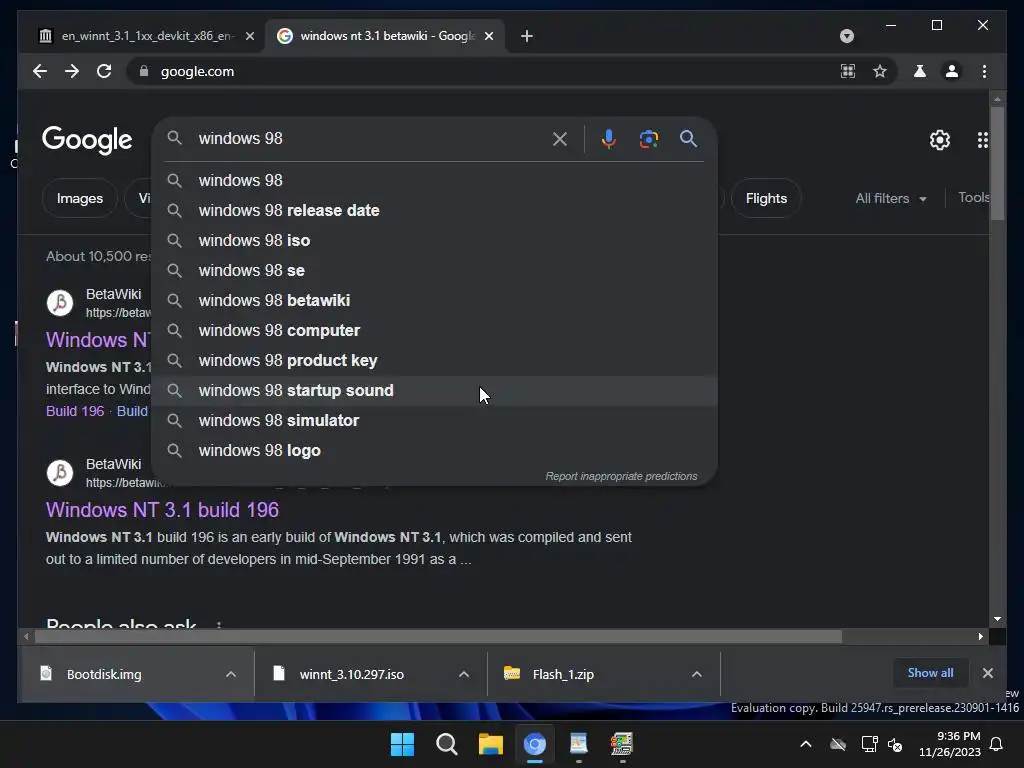Select suggestion 'windows 98 logo'
Image resolution: width=1024 pixels, height=768 pixels.
pyautogui.click(x=434, y=451)
